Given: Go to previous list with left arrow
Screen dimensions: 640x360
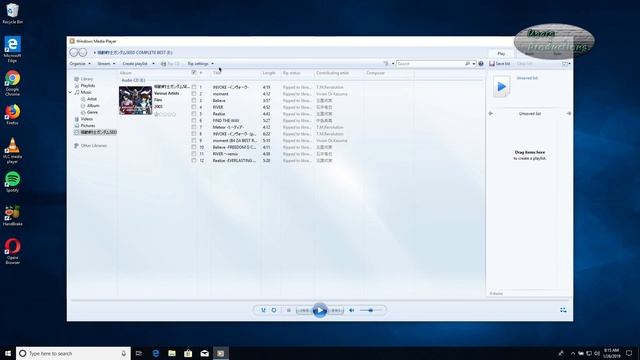Looking at the screenshot, I should (x=491, y=113).
